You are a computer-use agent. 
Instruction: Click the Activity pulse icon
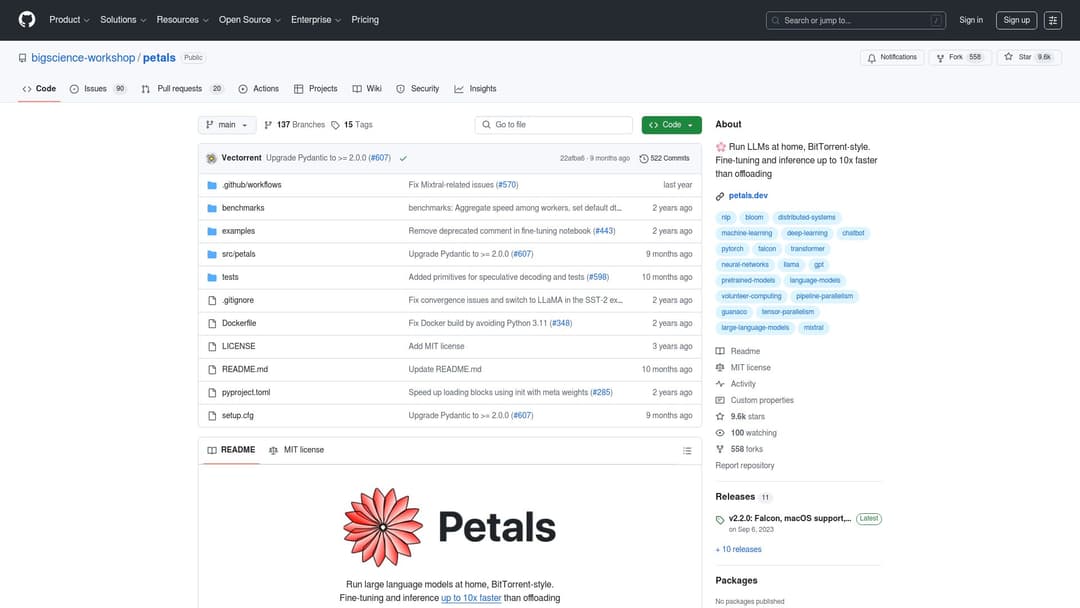[720, 384]
